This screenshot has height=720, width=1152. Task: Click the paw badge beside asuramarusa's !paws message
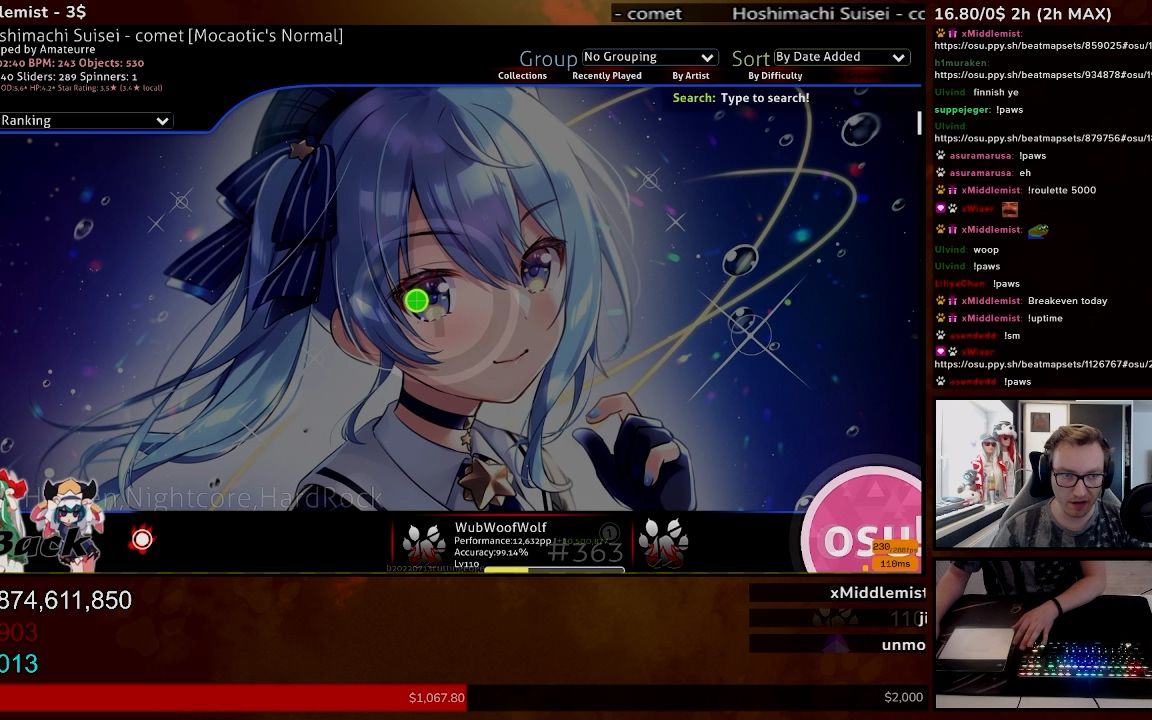tap(940, 156)
